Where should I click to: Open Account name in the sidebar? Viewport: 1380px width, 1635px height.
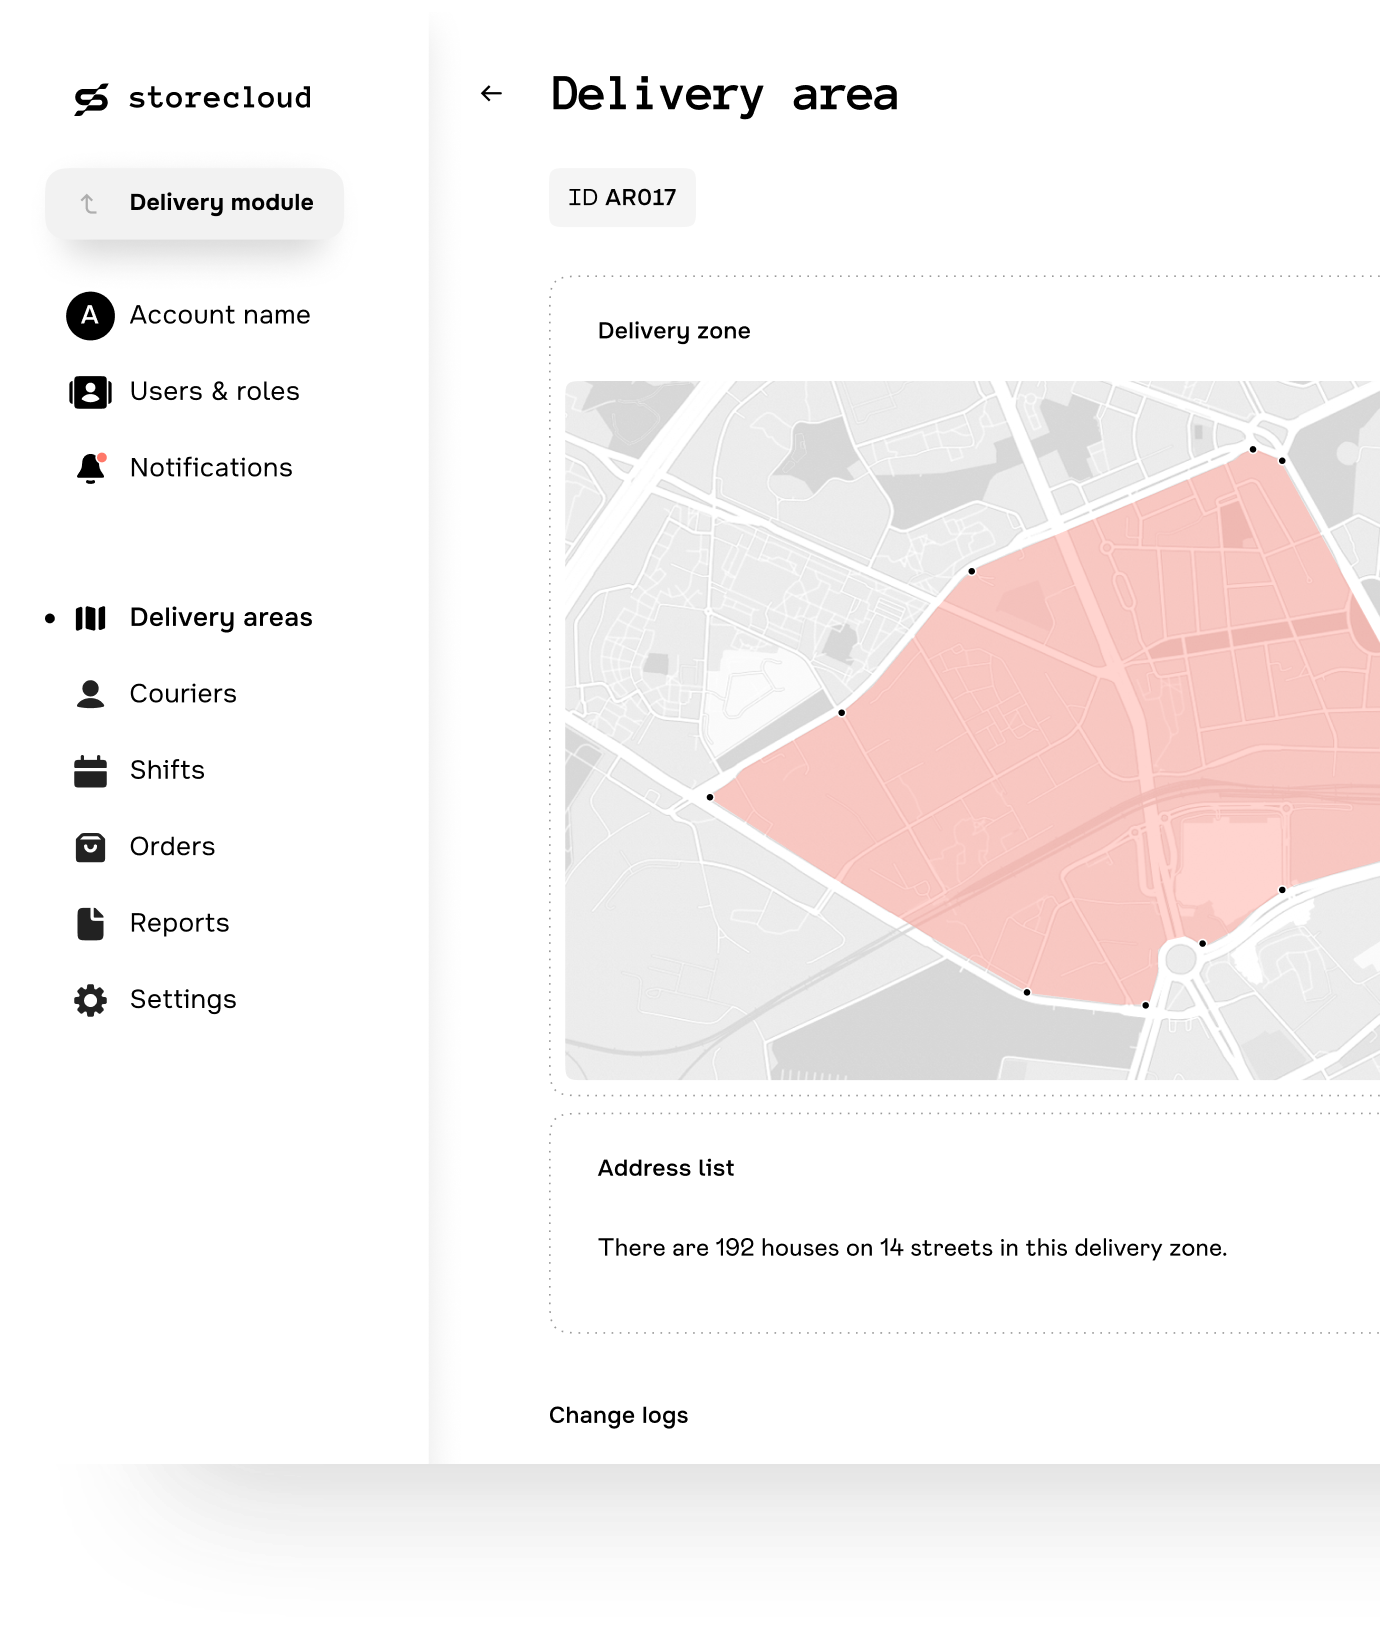click(220, 315)
